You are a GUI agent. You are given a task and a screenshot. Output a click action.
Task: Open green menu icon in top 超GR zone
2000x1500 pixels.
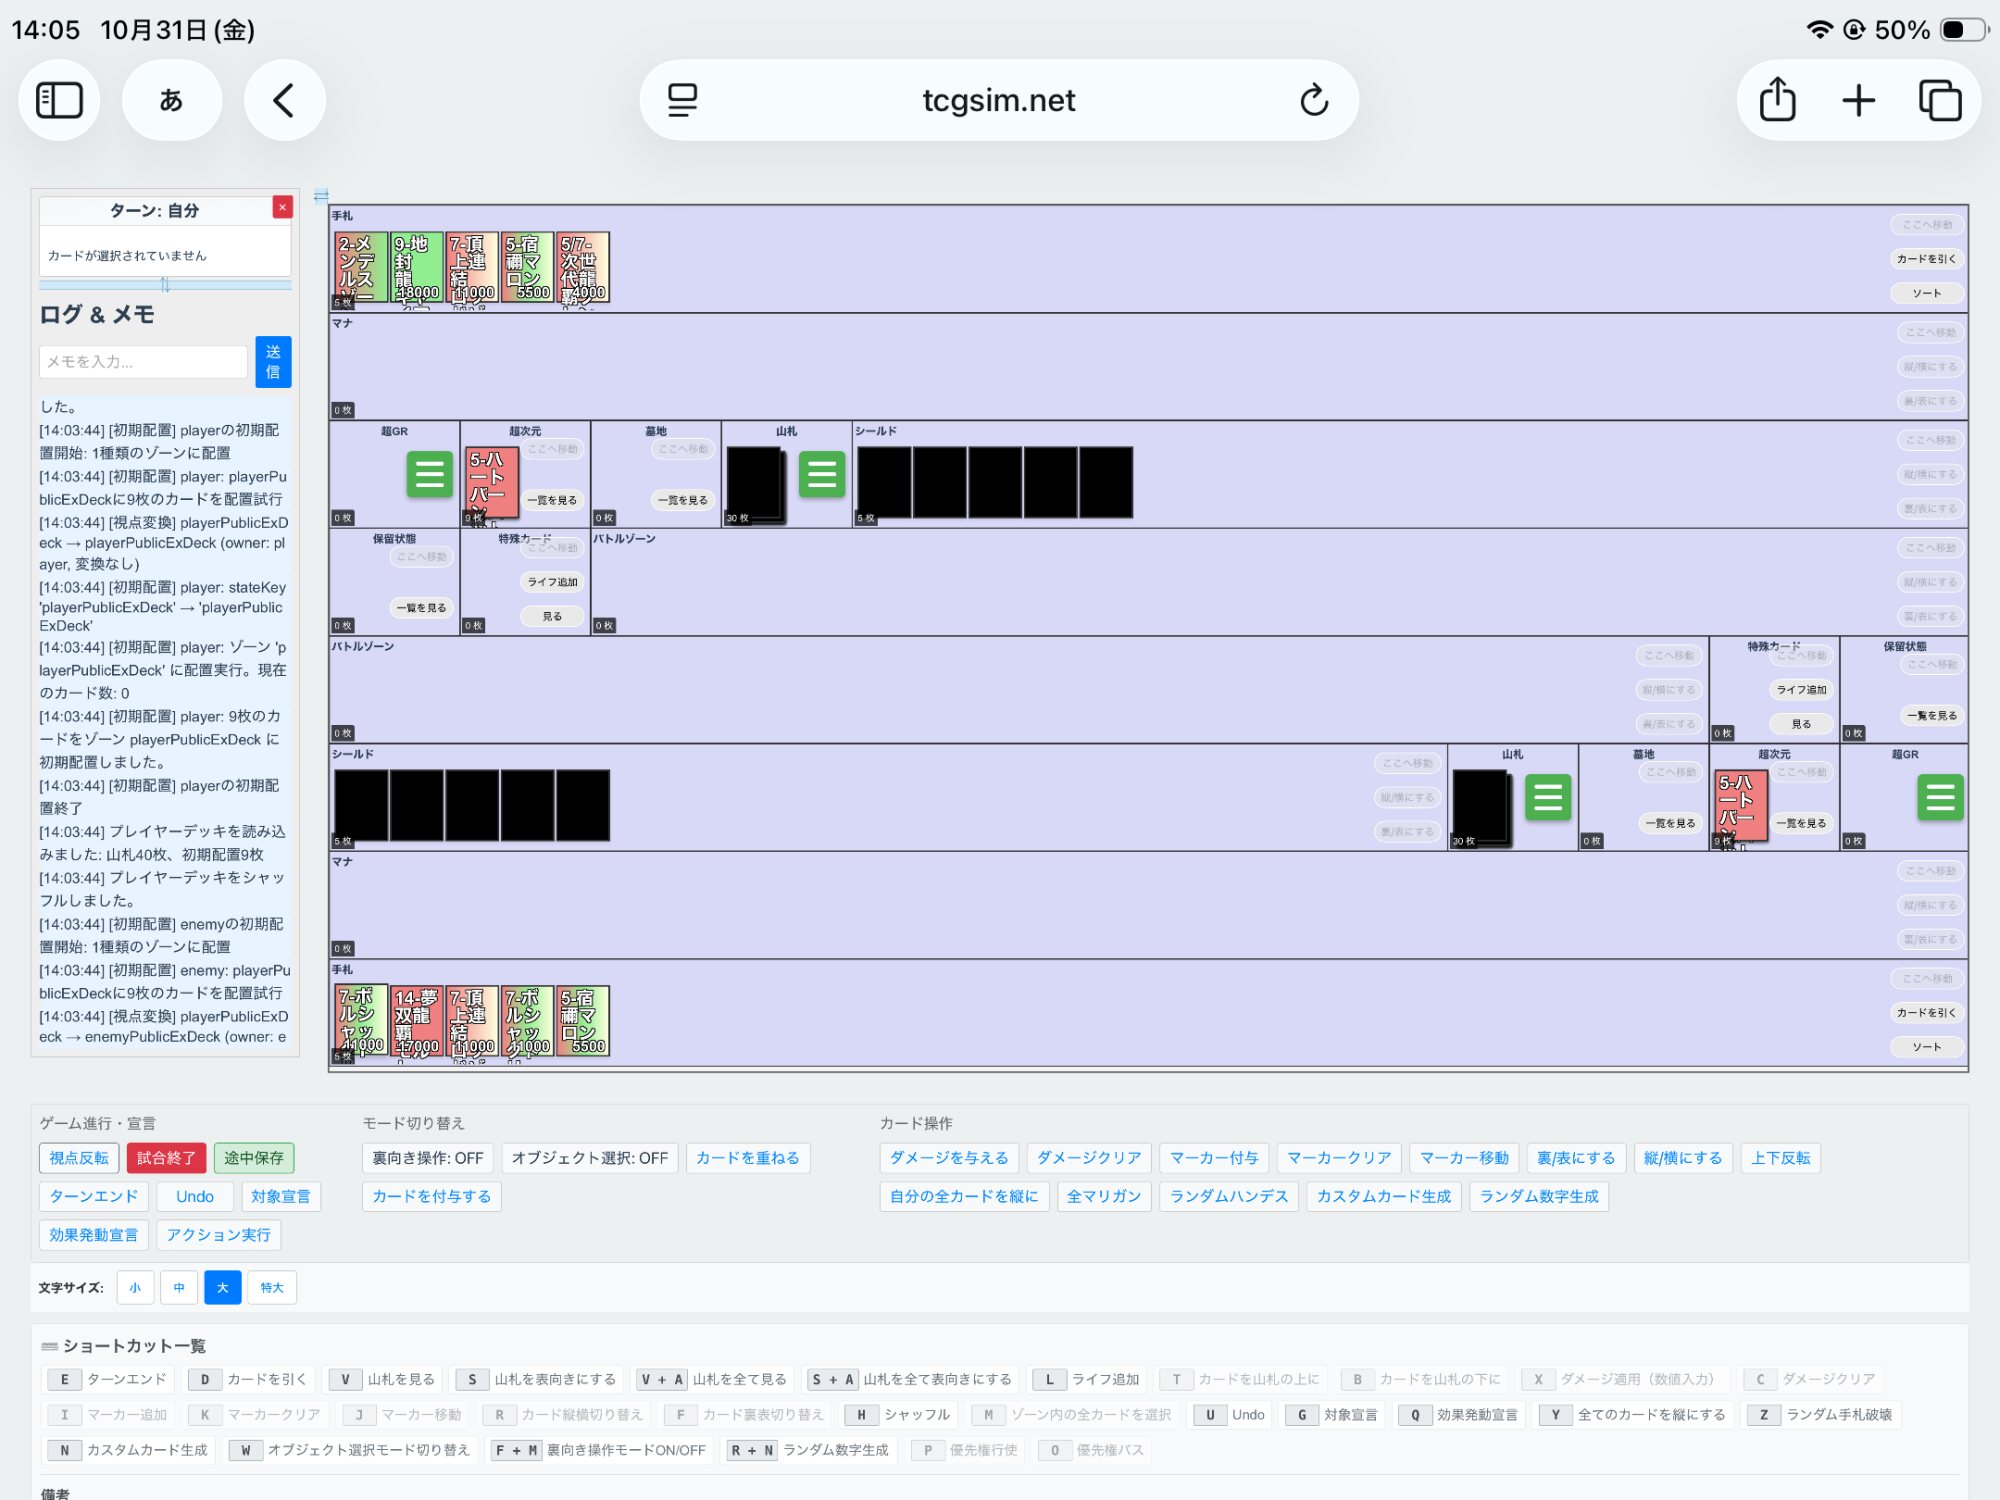[429, 474]
